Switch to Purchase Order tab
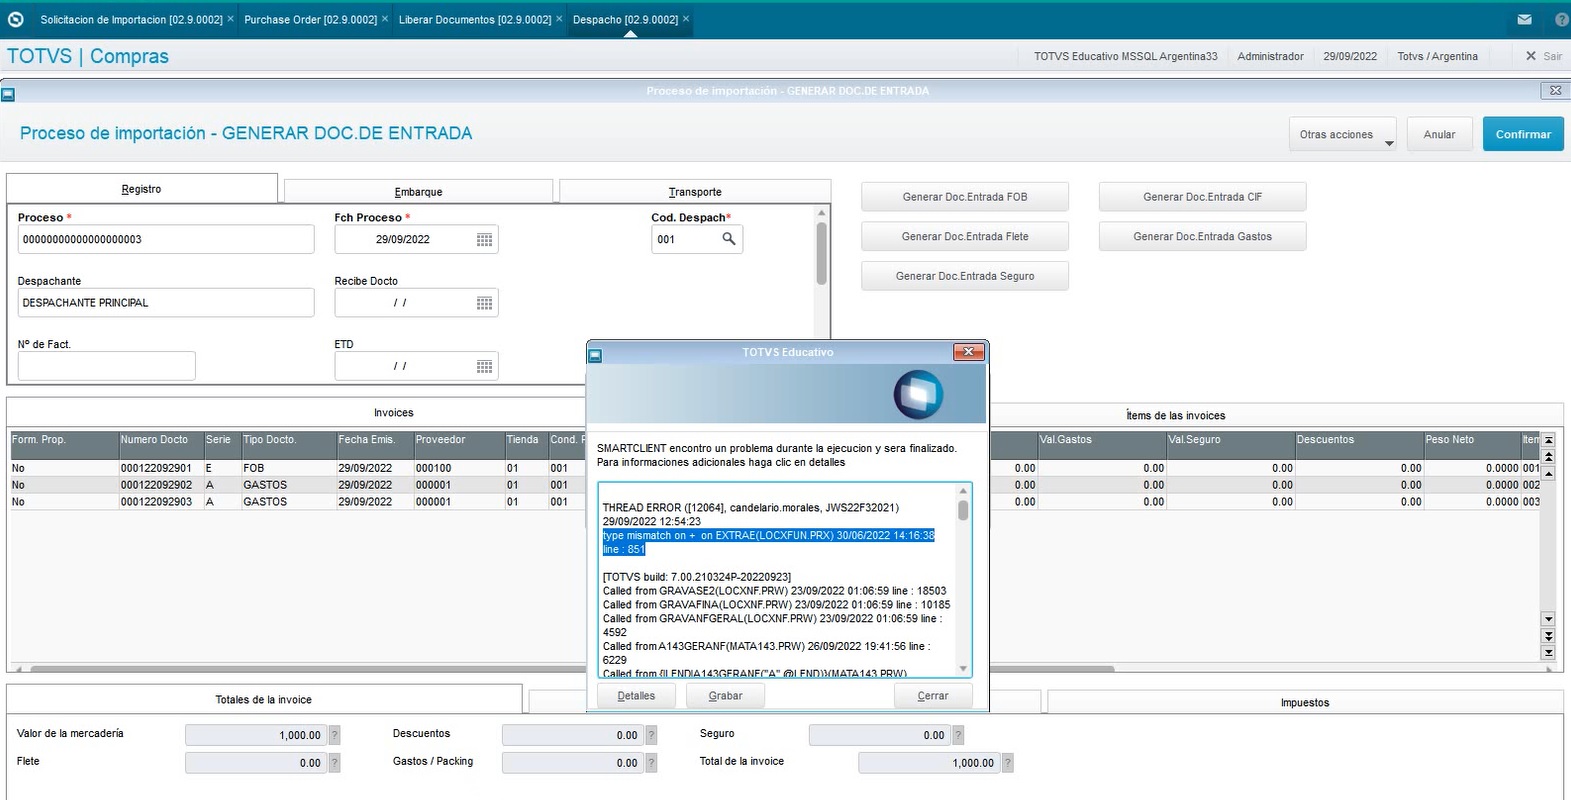Screen dimensions: 1571x800 310,19
